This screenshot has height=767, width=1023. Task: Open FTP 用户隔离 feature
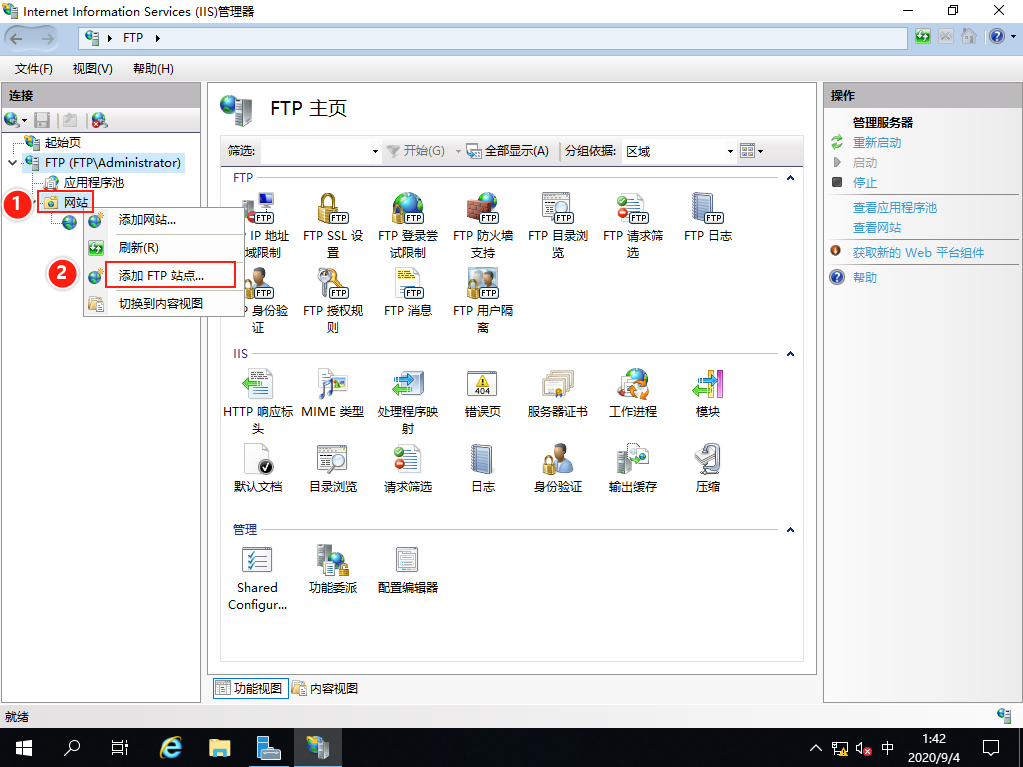pos(483,300)
